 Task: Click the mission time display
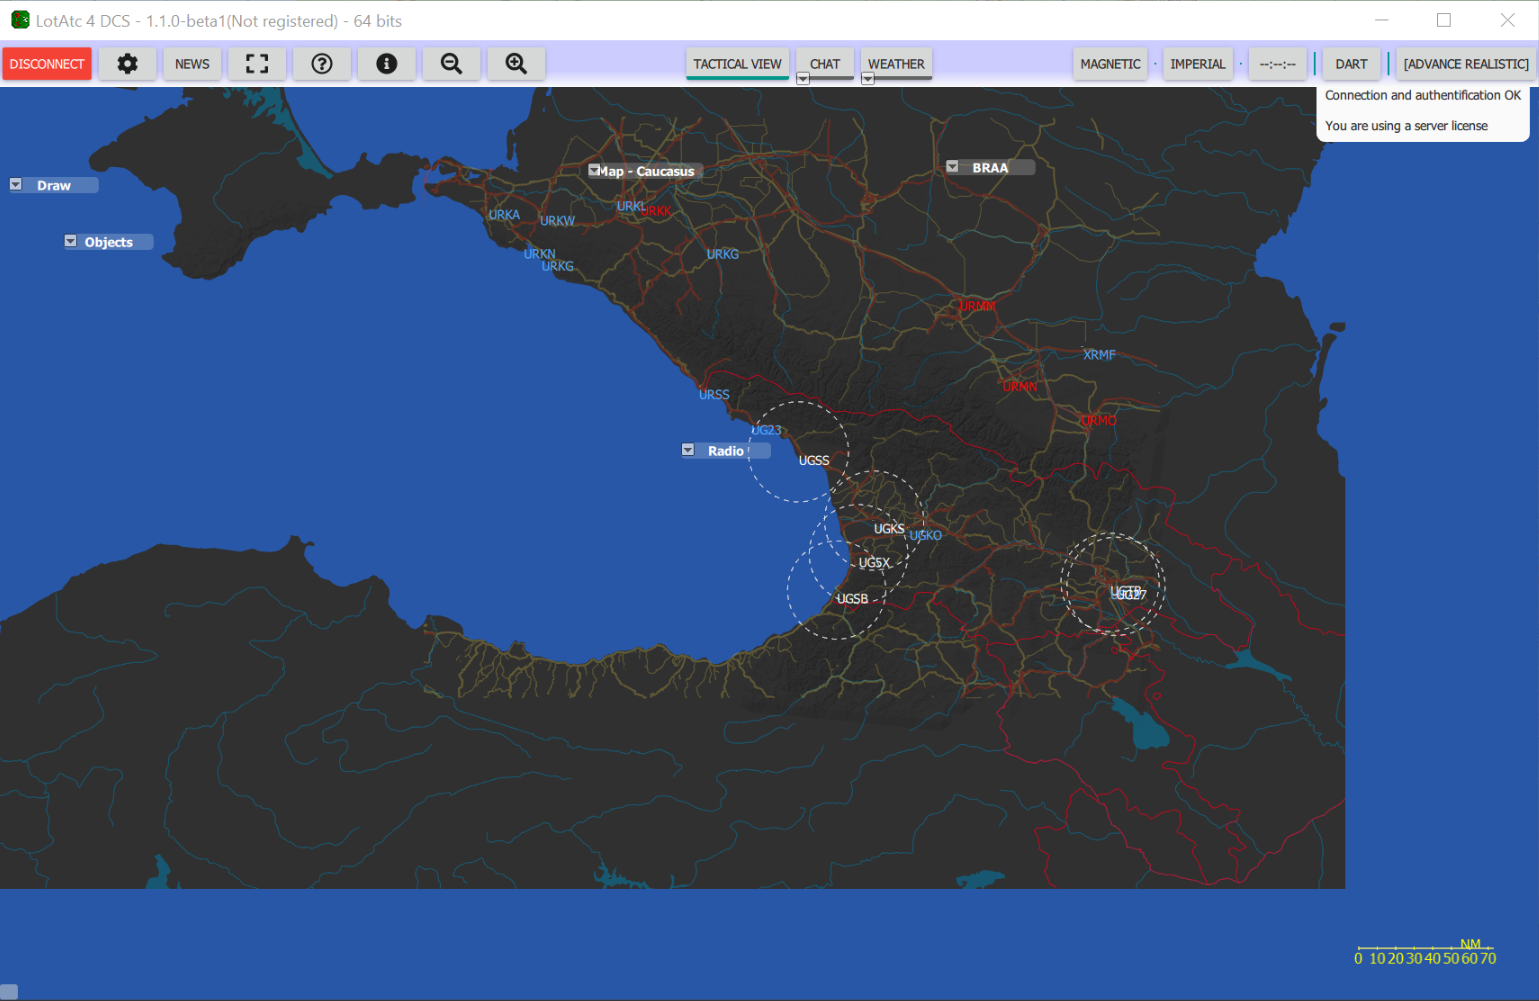point(1278,64)
